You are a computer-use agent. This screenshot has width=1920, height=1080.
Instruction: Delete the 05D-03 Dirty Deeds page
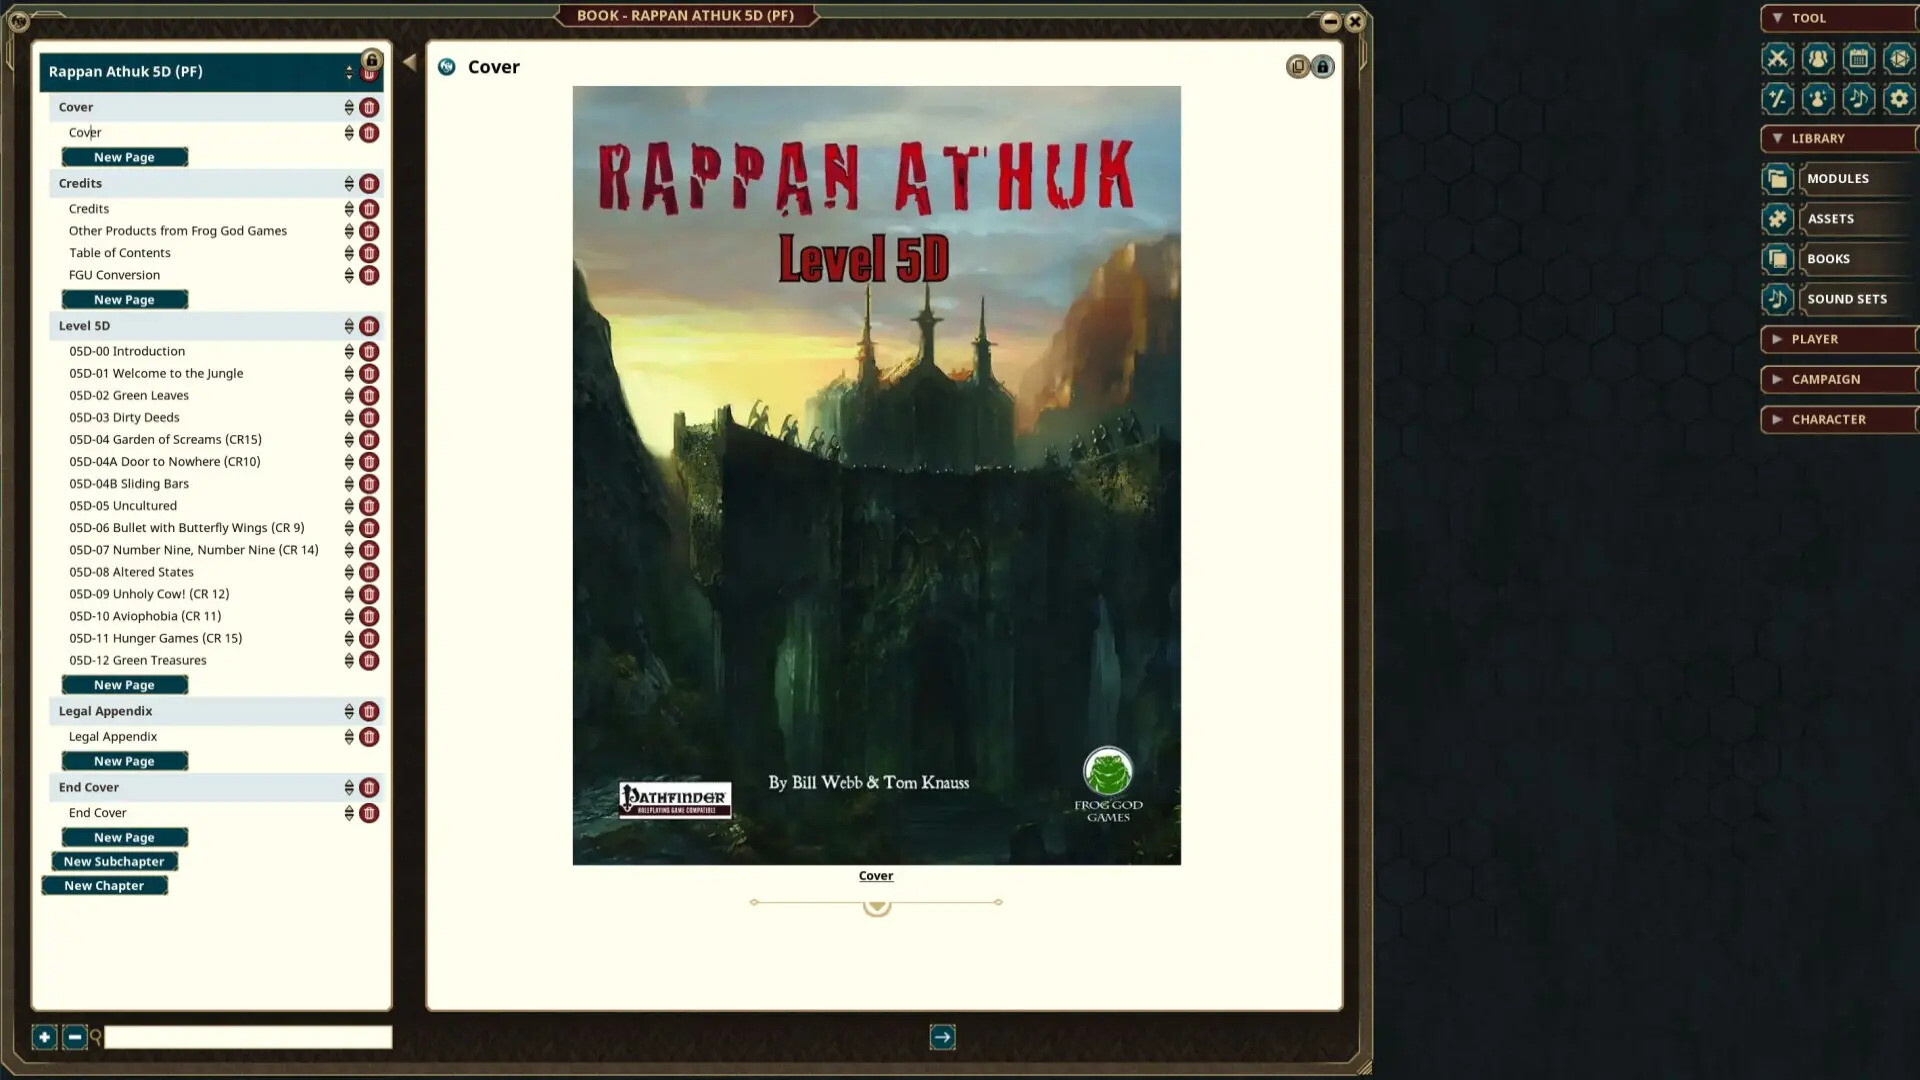369,418
